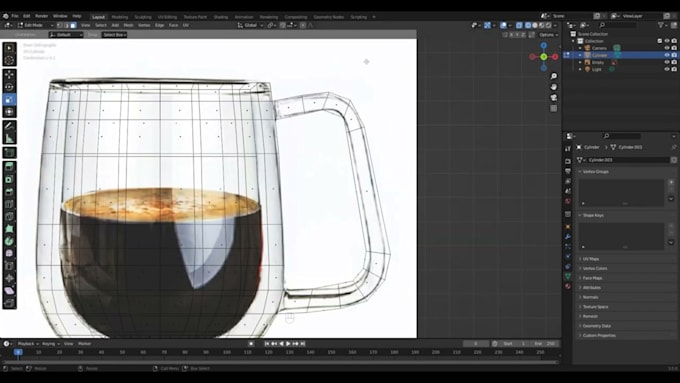Open the Material properties tab icon

(568, 286)
